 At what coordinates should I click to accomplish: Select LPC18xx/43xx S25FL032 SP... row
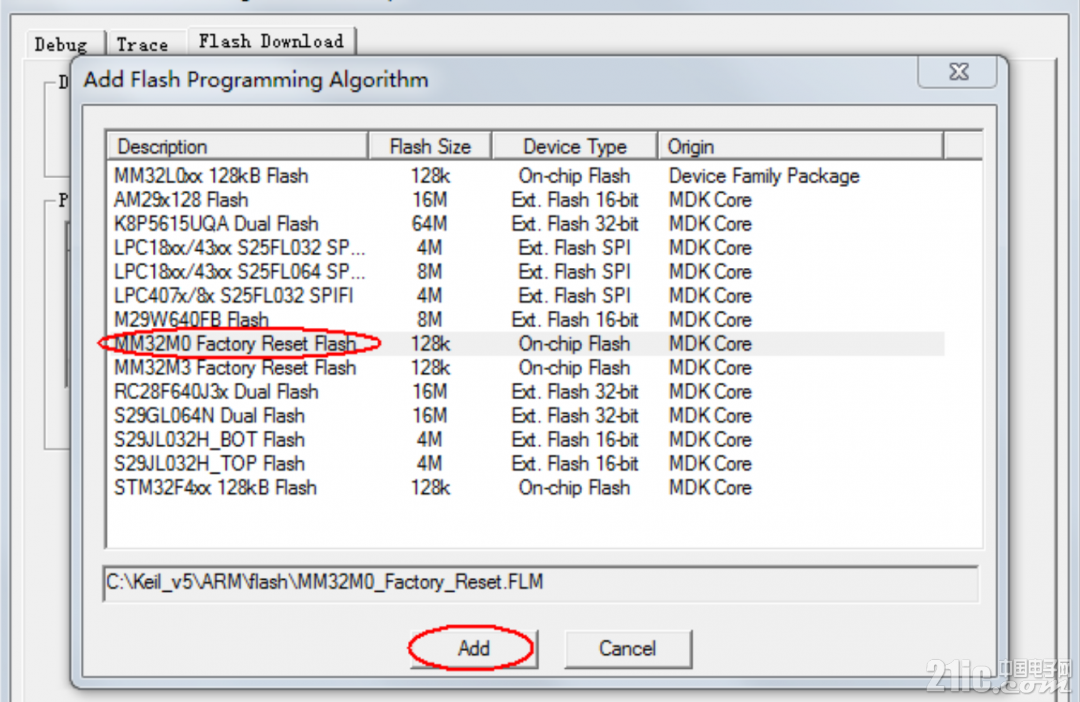(x=526, y=248)
